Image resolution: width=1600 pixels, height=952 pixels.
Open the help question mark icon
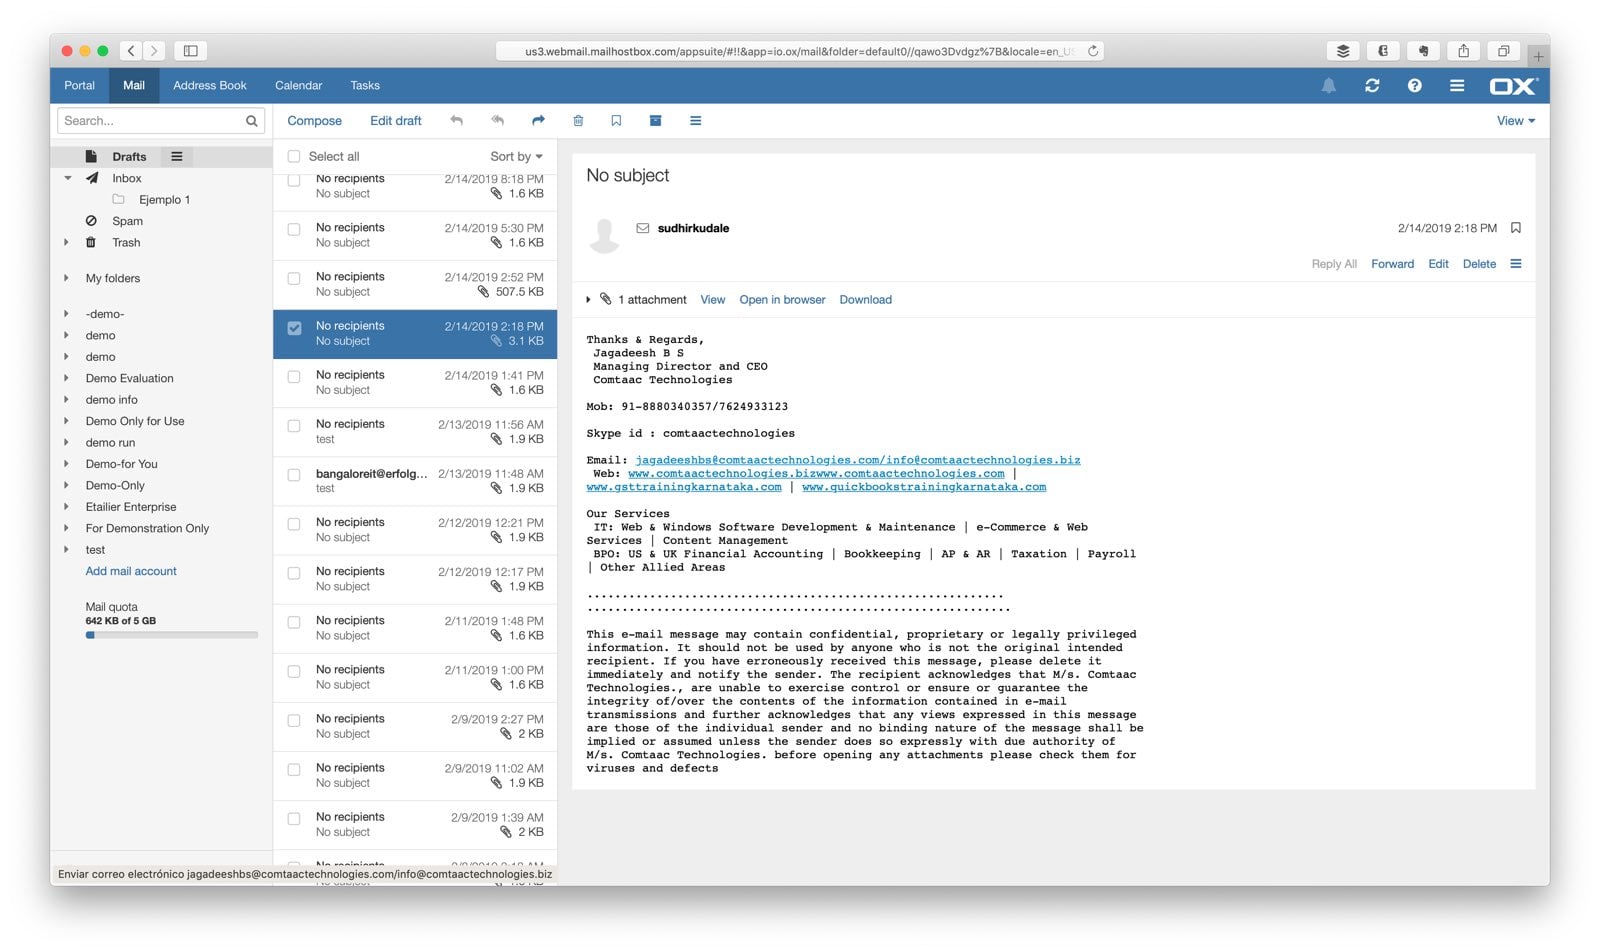coord(1414,86)
